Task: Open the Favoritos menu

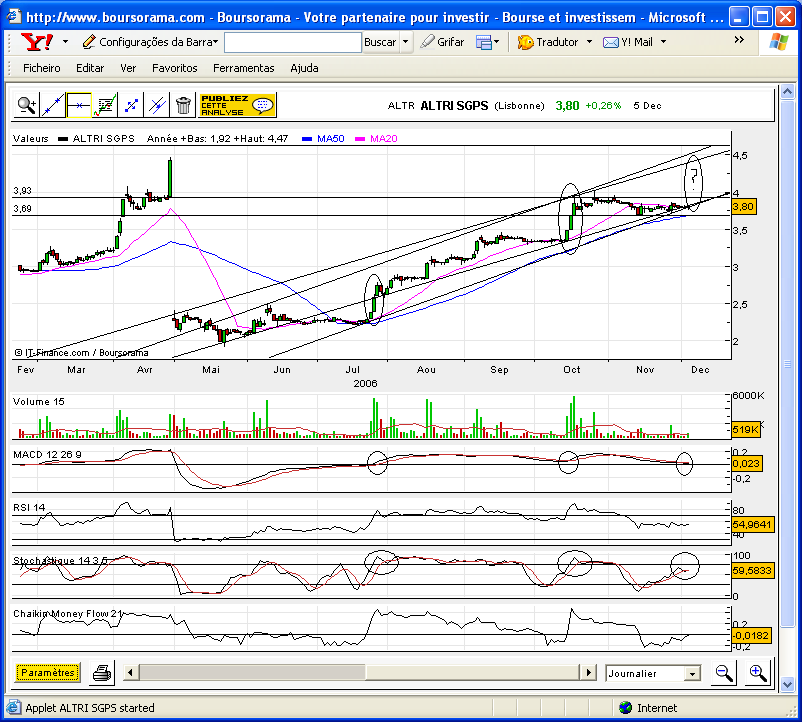Action: (x=174, y=68)
